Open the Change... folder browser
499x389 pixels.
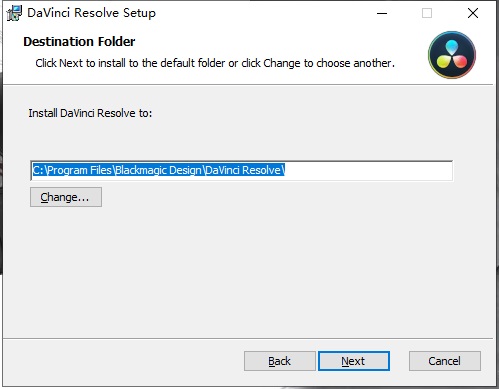click(66, 197)
